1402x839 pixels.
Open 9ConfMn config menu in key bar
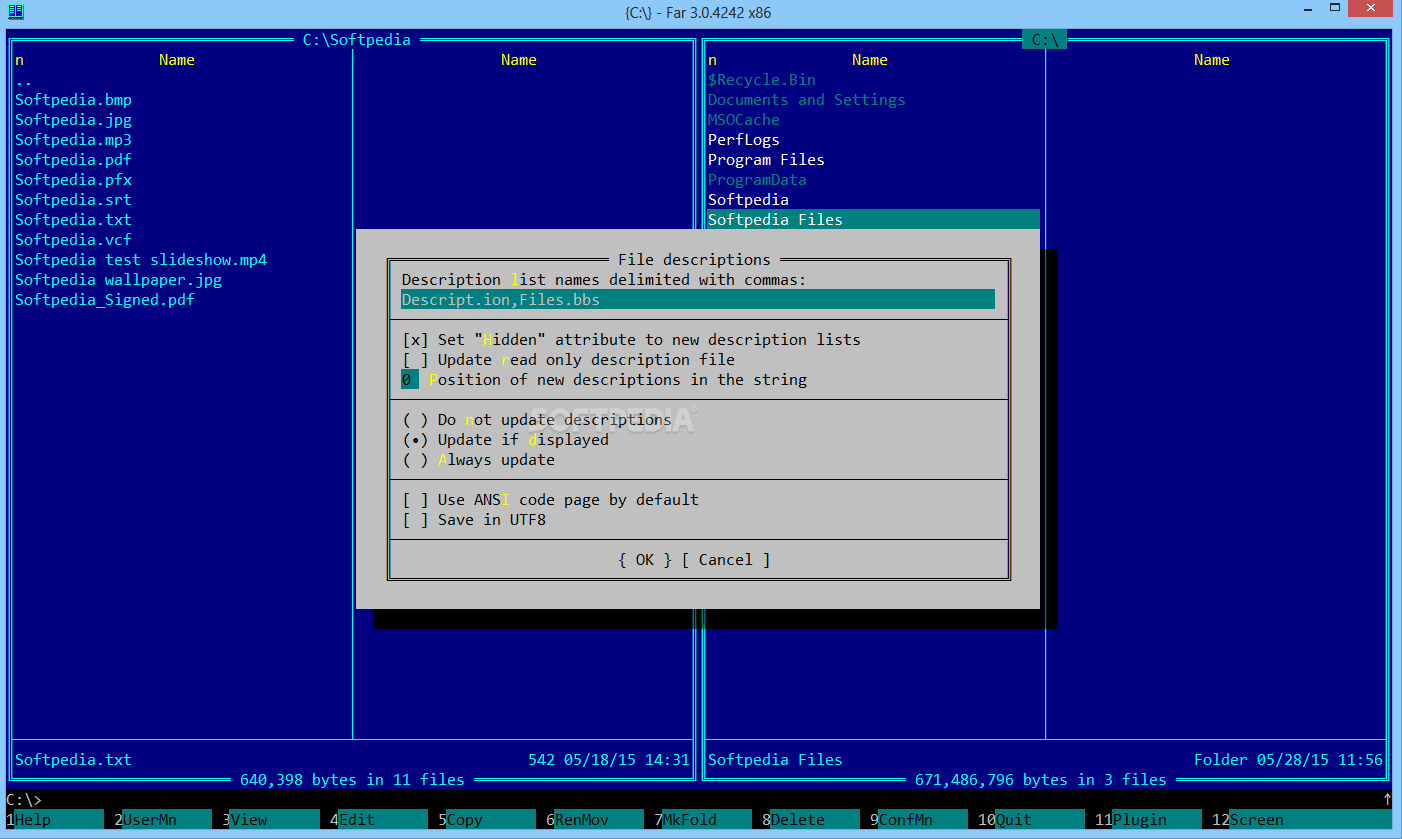point(919,820)
